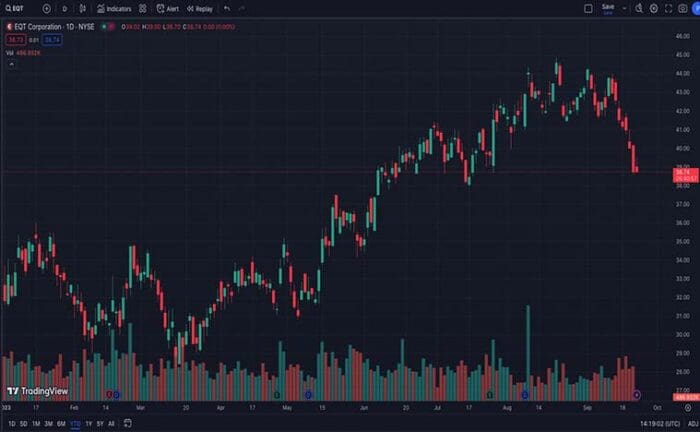This screenshot has height=432, width=700.
Task: Click the red event marker near Feb 14
Action: click(x=109, y=395)
